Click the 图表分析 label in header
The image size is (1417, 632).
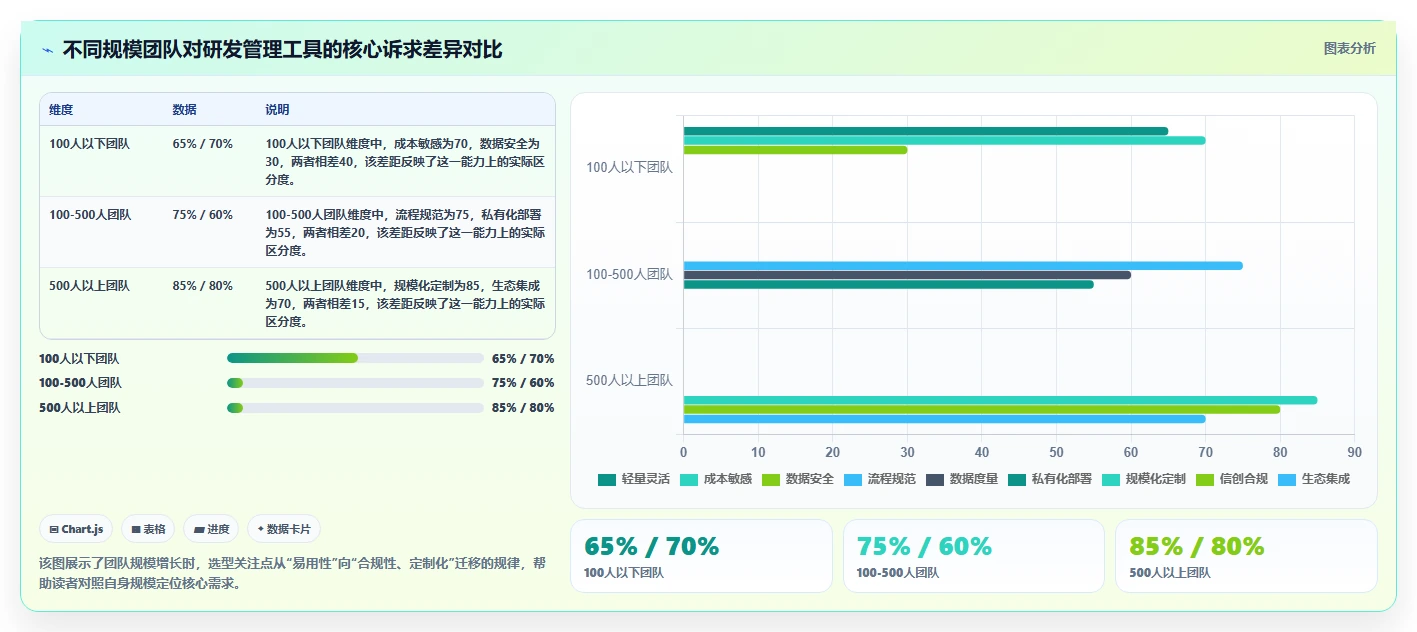coord(1349,48)
